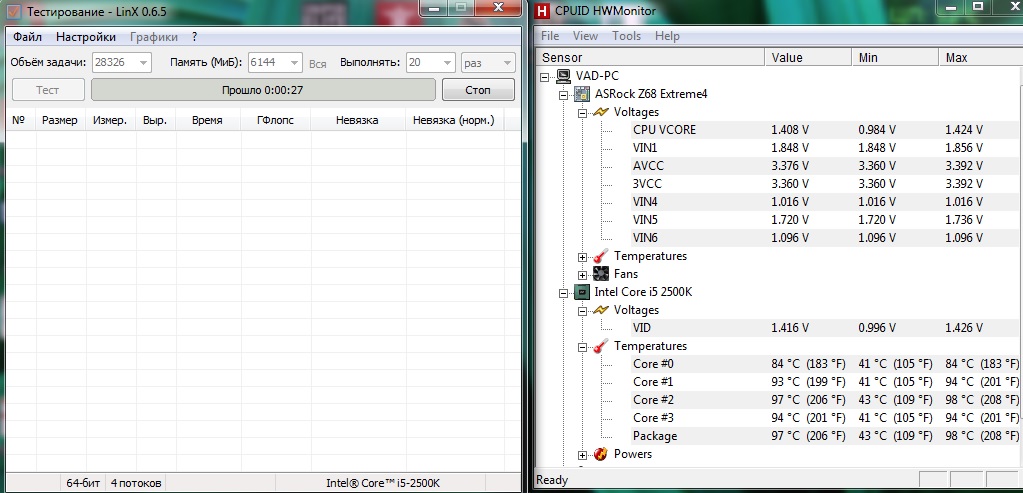Open the Графики menu in LinX

click(x=154, y=37)
